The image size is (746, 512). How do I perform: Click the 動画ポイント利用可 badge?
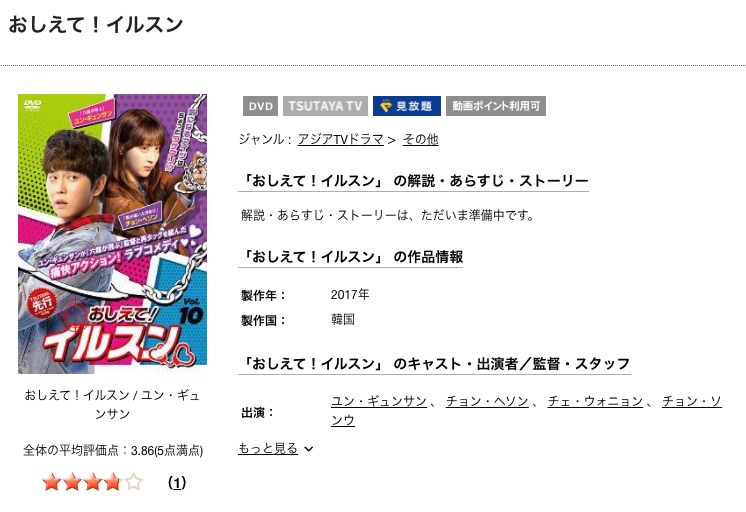(496, 106)
